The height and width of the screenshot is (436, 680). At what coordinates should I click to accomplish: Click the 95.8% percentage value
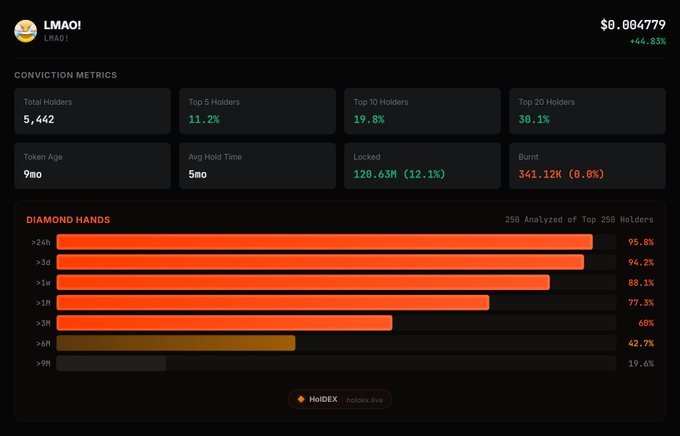coord(641,242)
